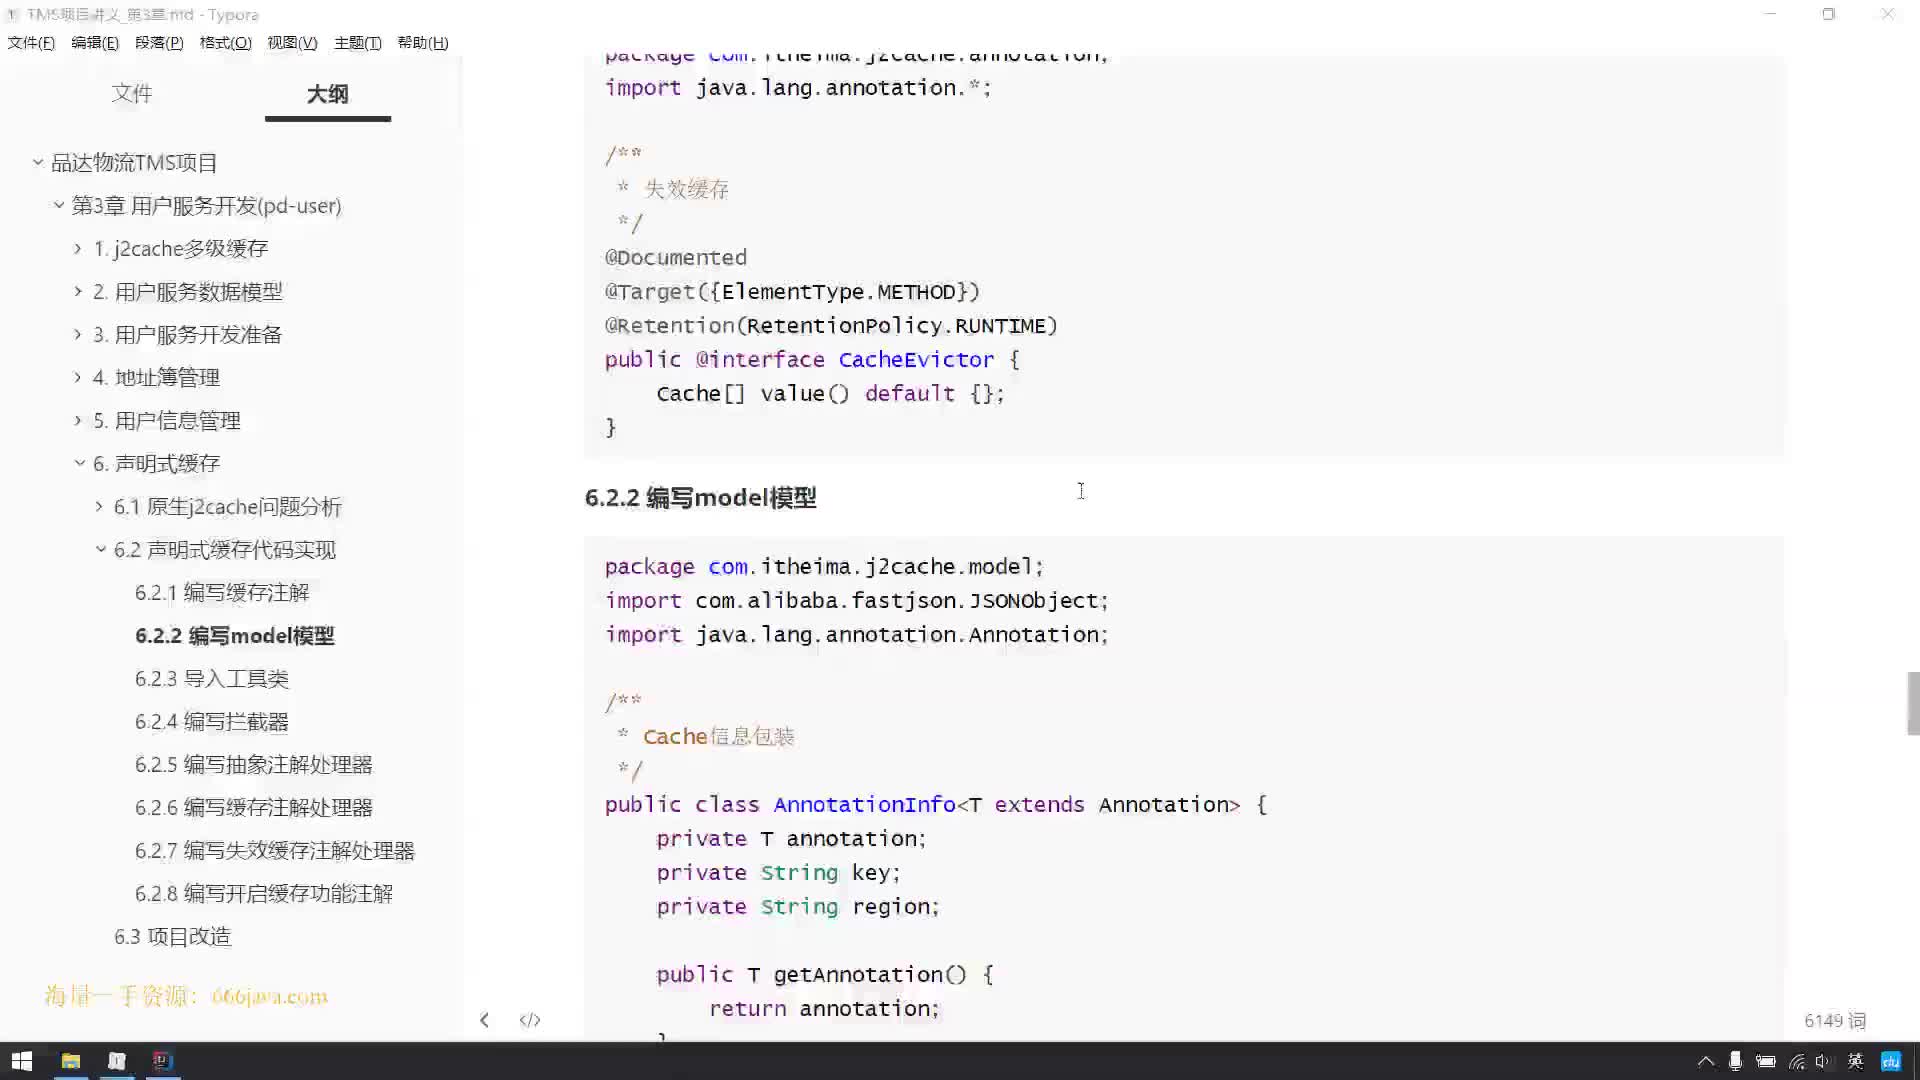Expand 3. 用户服务开发准备 outline node
Viewport: 1920px width, 1080px height.
(x=78, y=334)
